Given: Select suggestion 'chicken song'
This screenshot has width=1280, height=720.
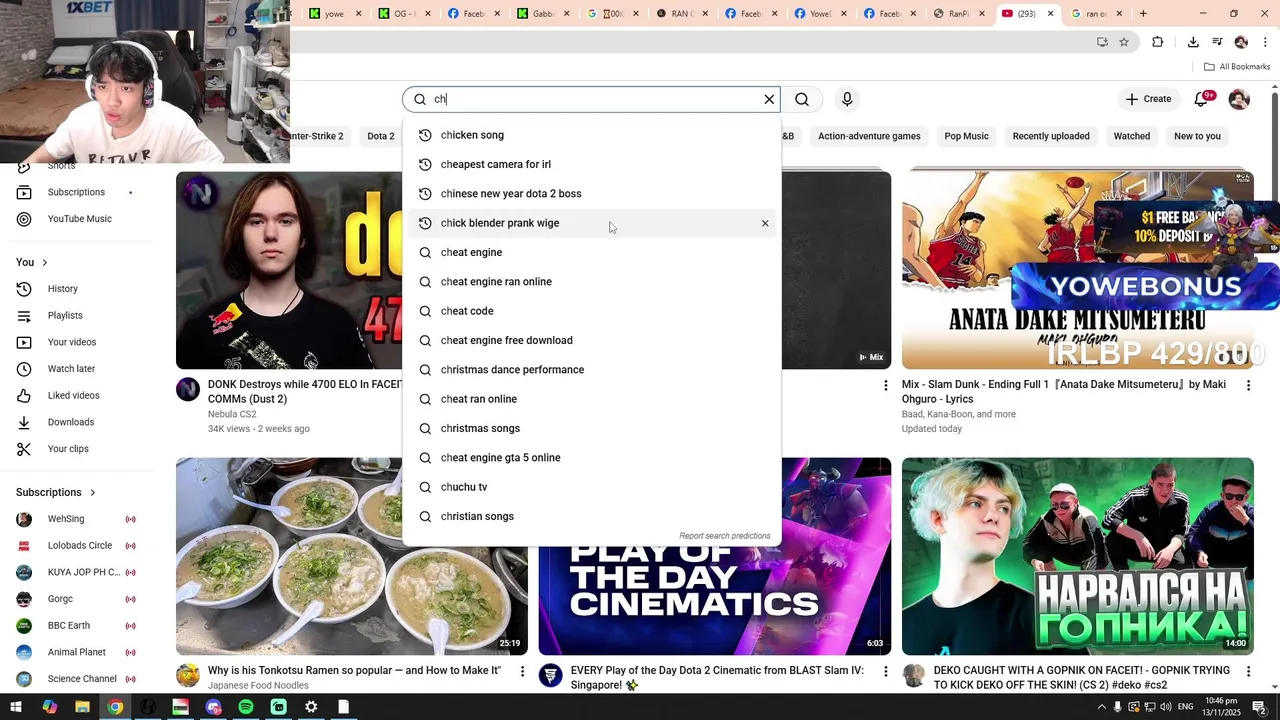Looking at the screenshot, I should coord(592,135).
